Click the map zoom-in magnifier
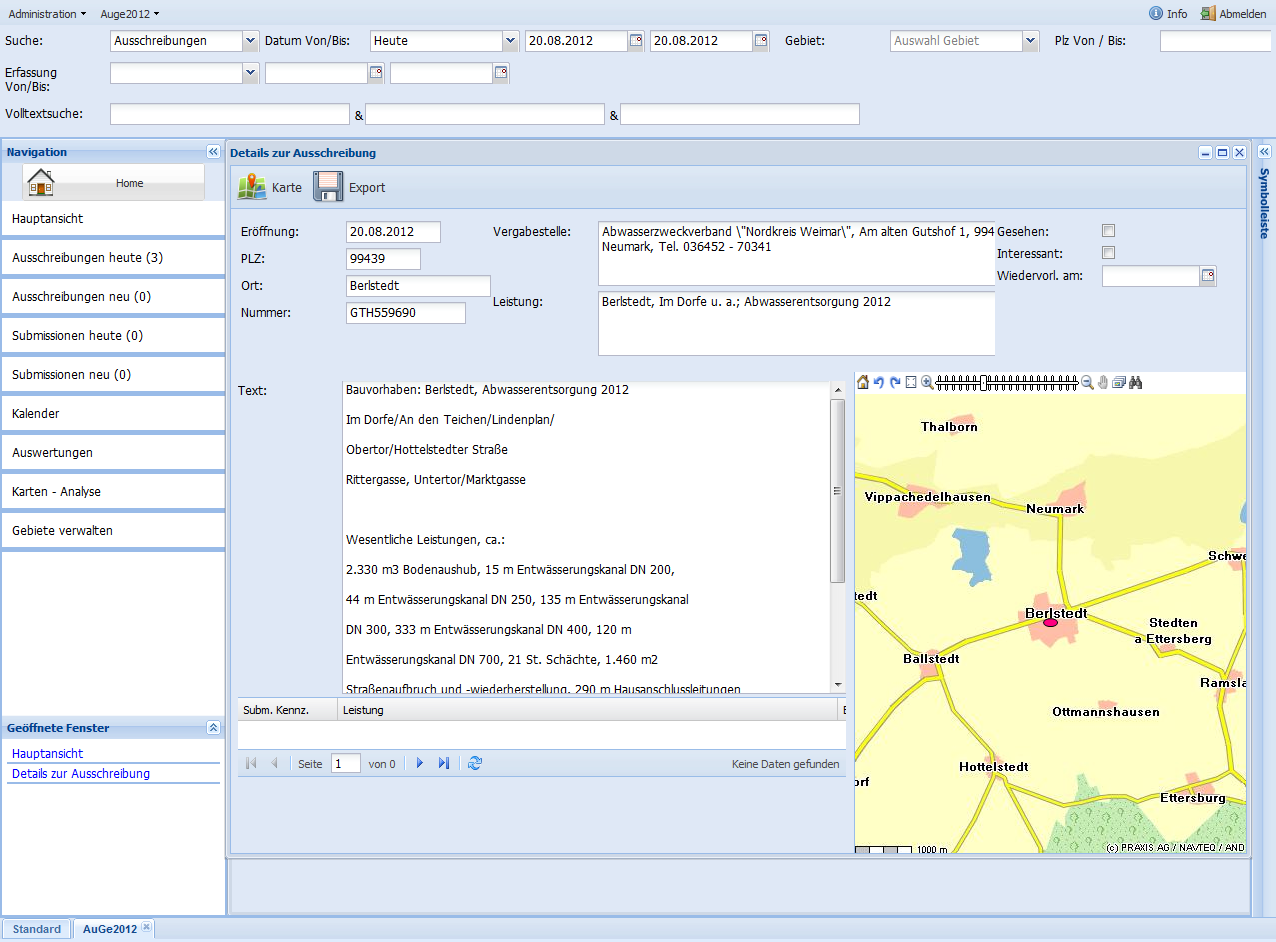1276x942 pixels. [927, 383]
